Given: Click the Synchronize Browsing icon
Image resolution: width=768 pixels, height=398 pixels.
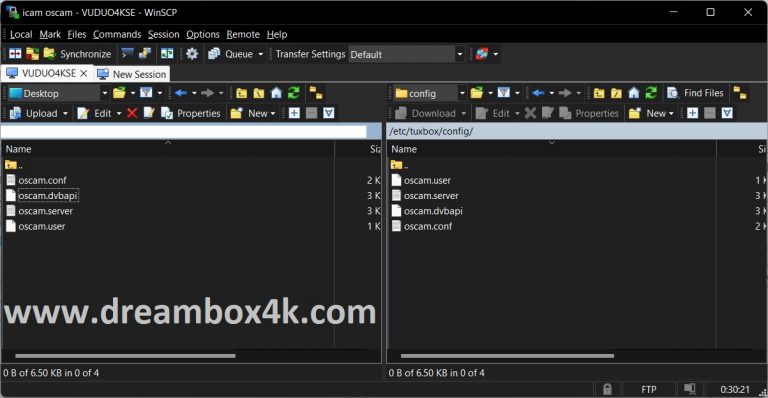Looking at the screenshot, I should (167, 54).
